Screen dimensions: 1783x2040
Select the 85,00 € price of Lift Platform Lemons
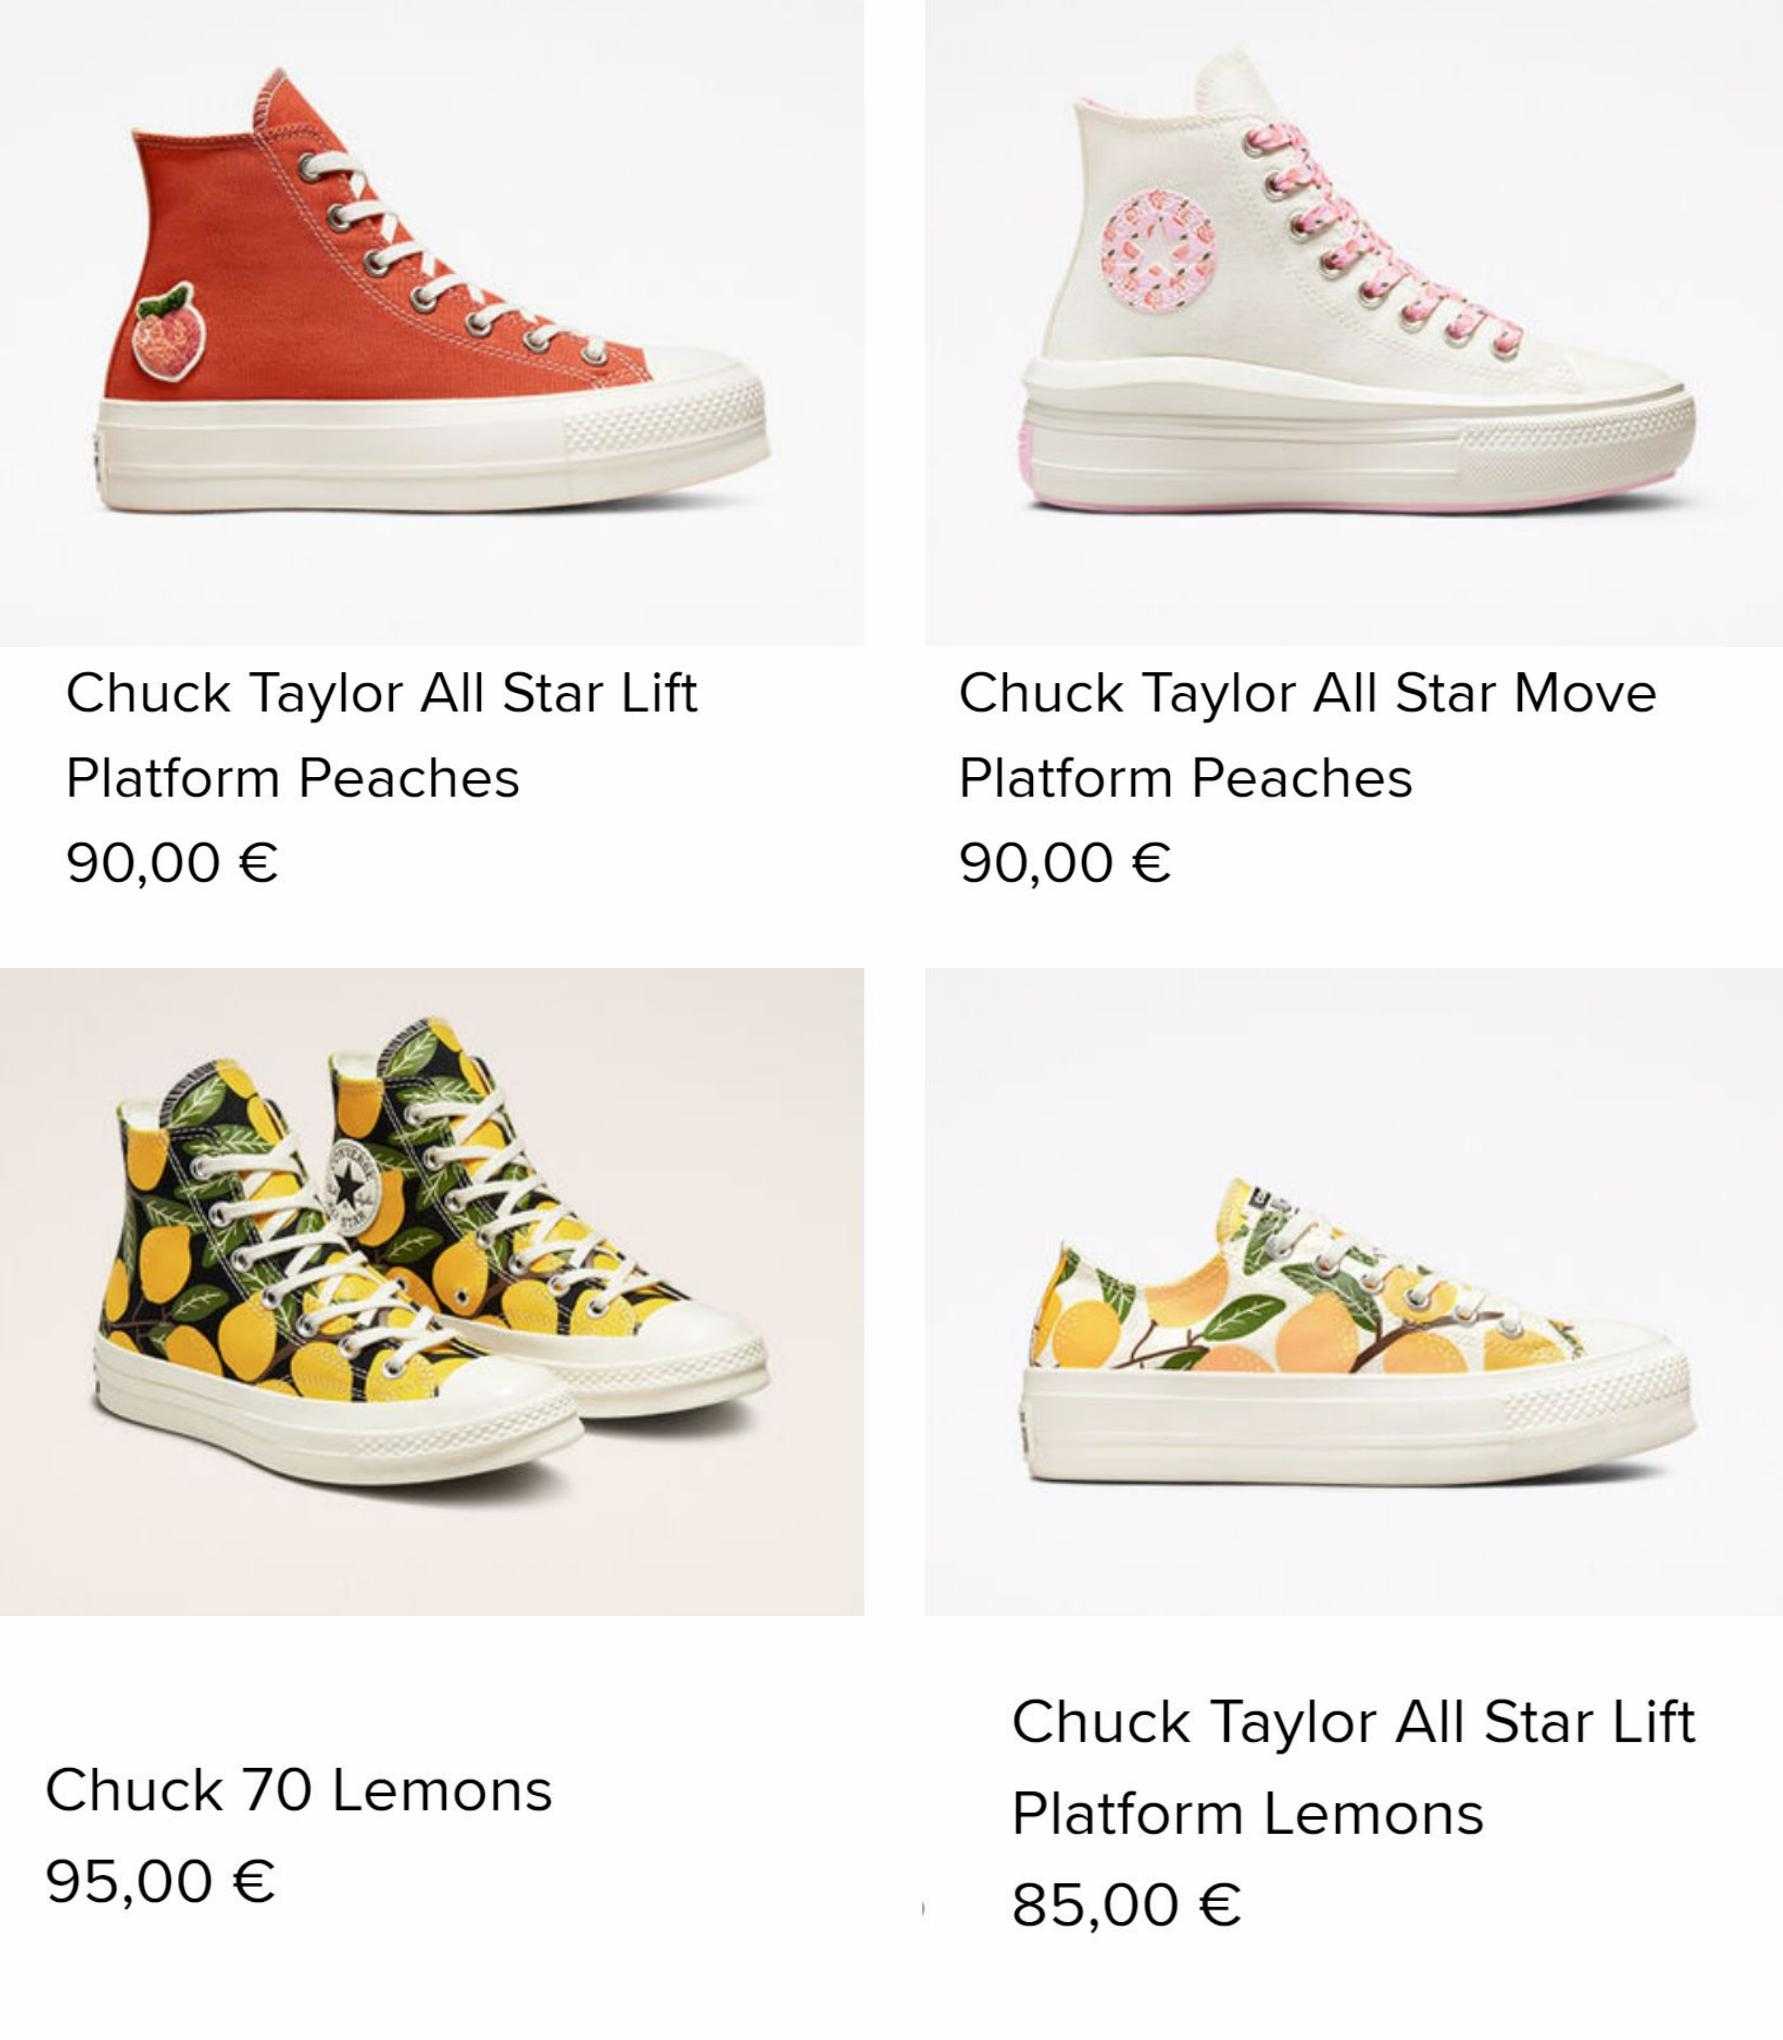pyautogui.click(x=1126, y=1904)
